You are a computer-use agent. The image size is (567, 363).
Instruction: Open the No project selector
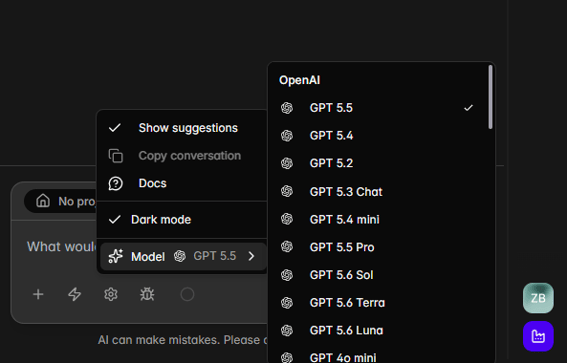coord(61,201)
